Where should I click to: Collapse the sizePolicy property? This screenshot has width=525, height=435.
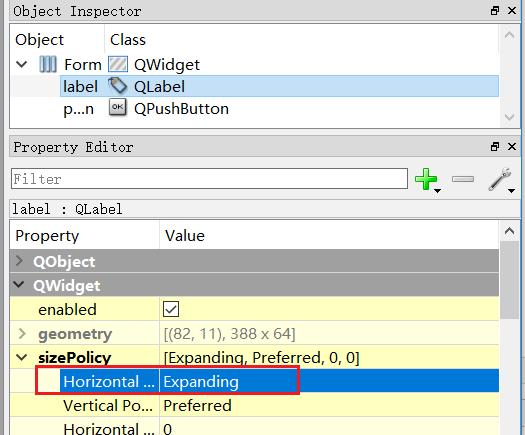(22, 357)
